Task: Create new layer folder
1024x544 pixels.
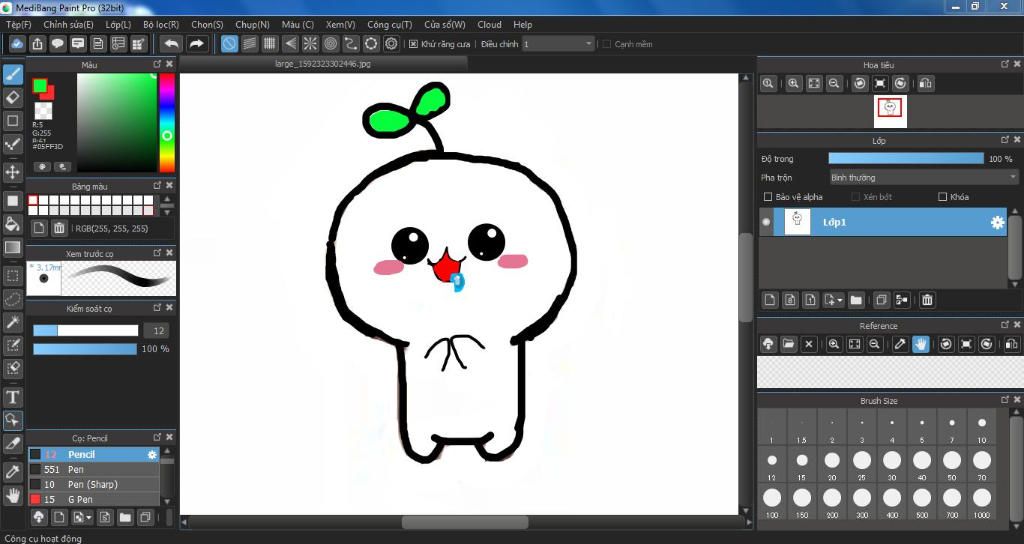Action: tap(856, 300)
